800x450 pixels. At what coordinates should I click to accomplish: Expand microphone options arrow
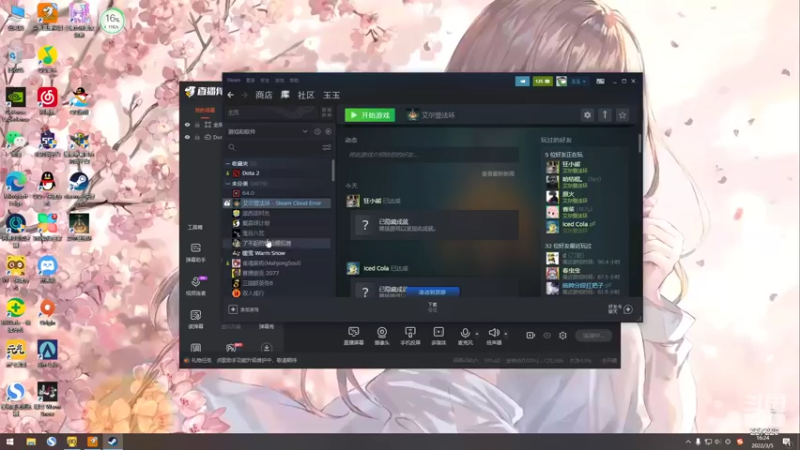[477, 334]
